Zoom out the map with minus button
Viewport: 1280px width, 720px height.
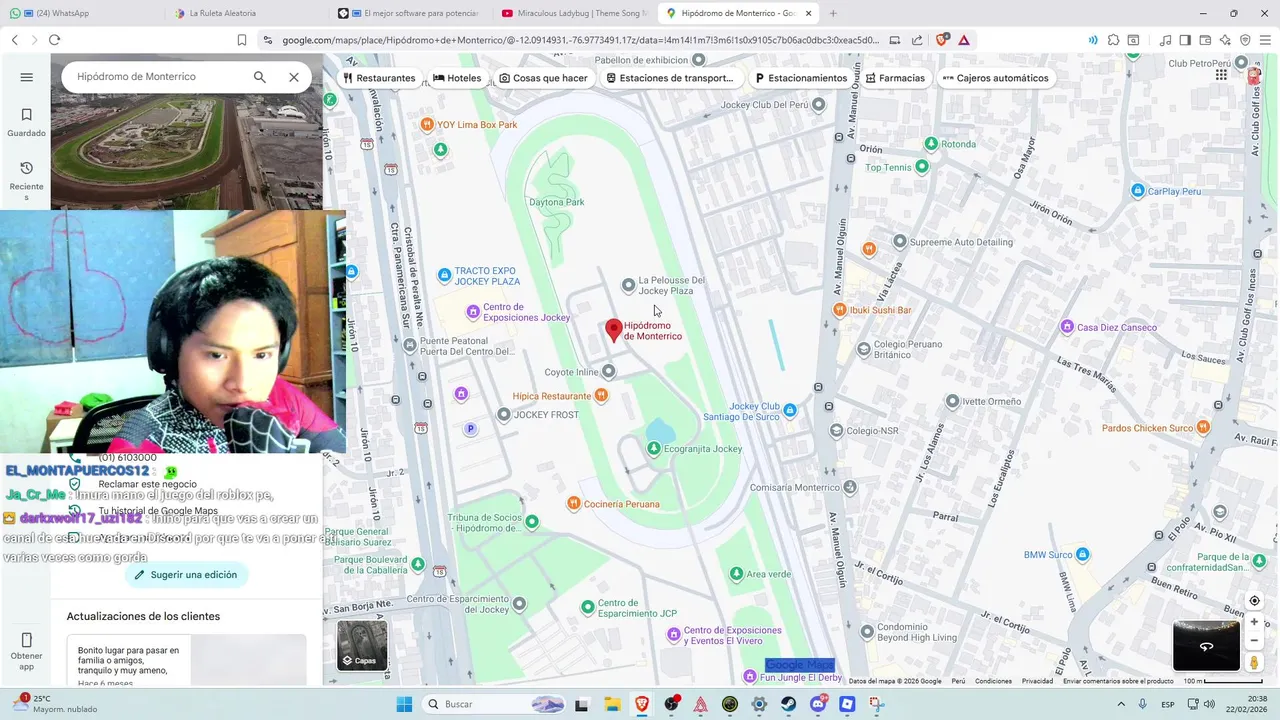[x=1254, y=641]
